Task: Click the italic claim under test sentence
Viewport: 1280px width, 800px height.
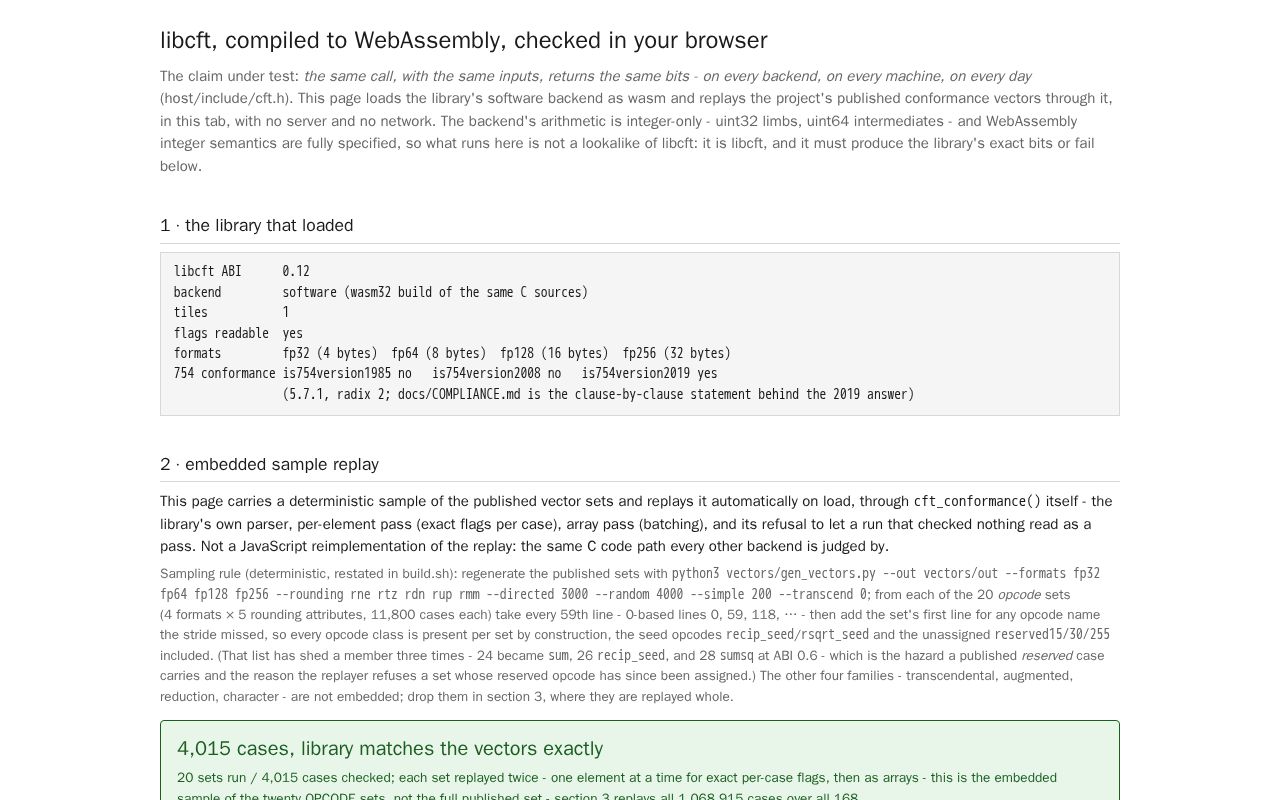Action: pyautogui.click(x=667, y=77)
